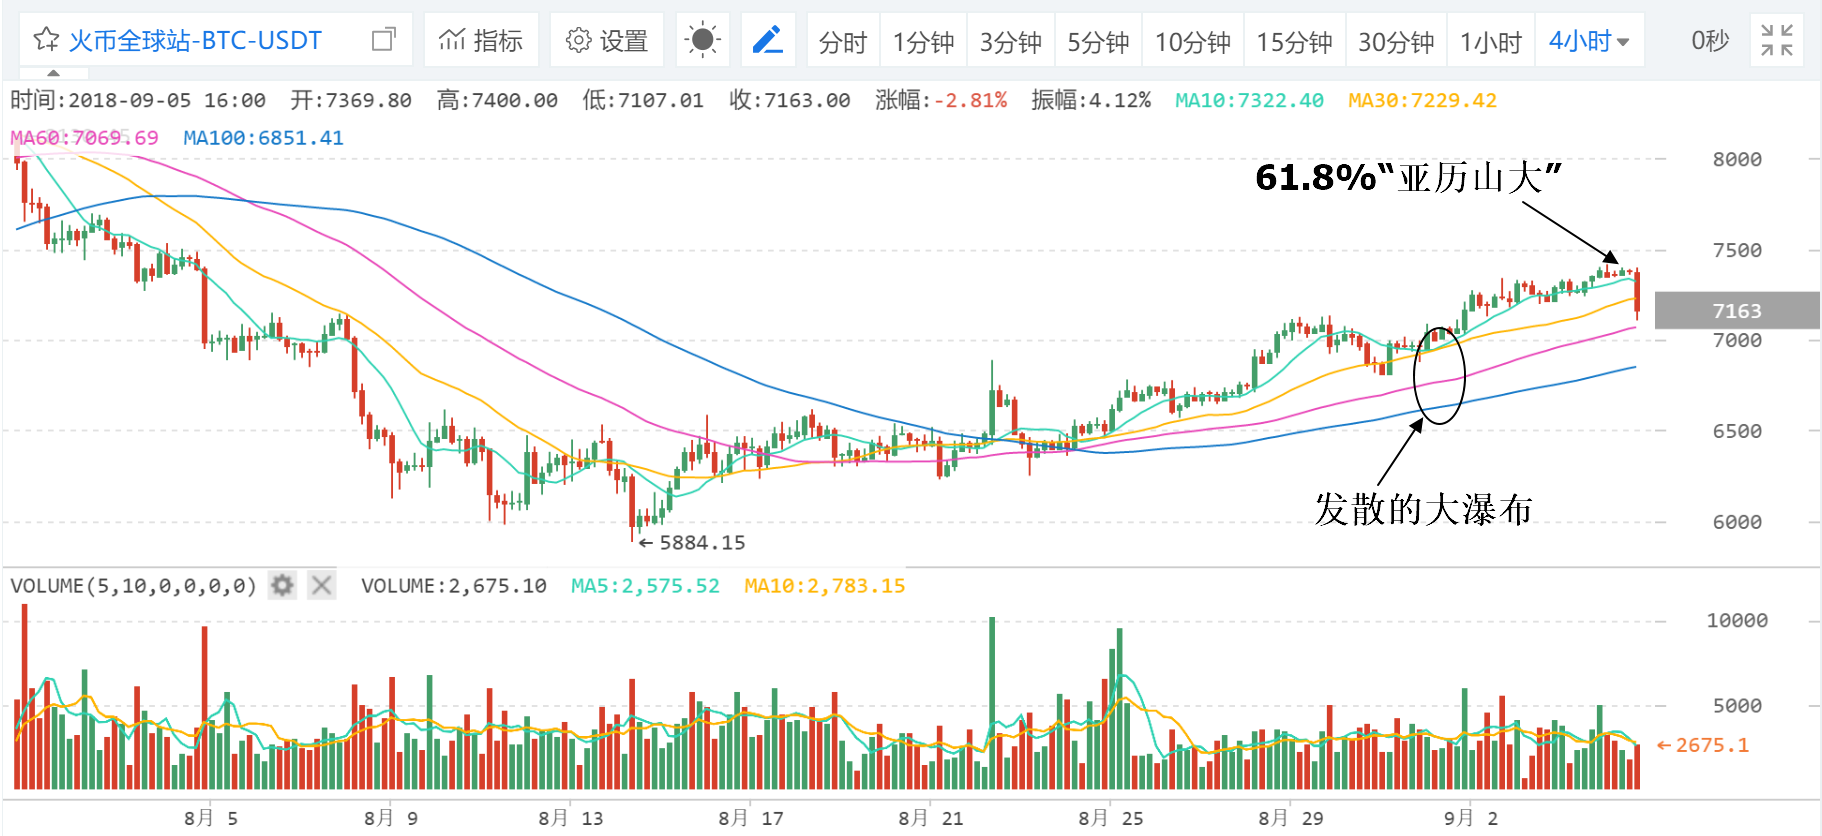Image resolution: width=1822 pixels, height=836 pixels.
Task: Close the VOLUME indicator with X
Action: click(x=321, y=585)
